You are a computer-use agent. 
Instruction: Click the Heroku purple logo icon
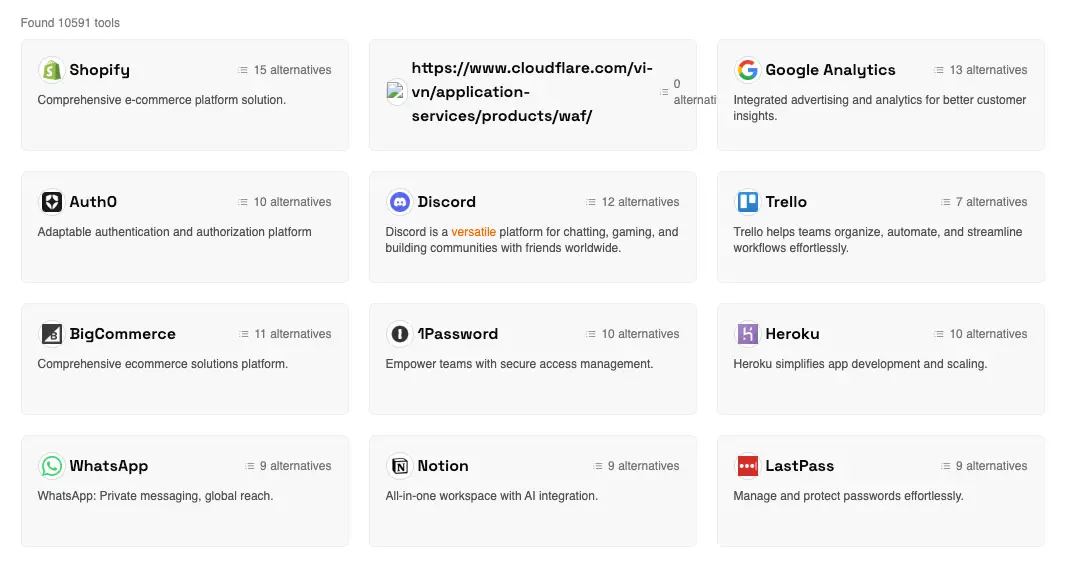(747, 334)
